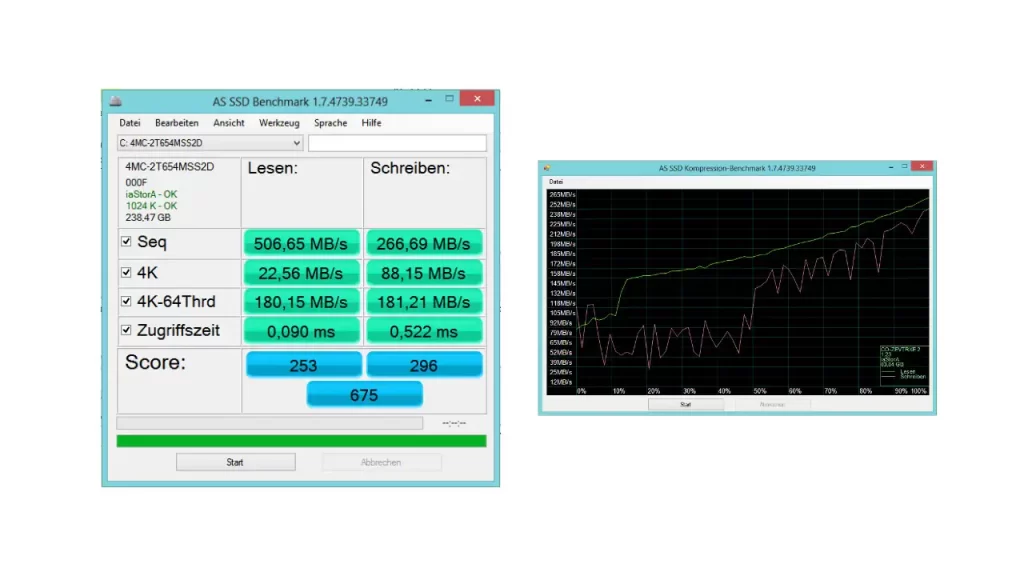The width and height of the screenshot is (1024, 576).
Task: Open the Bearbeiten menu
Action: click(x=177, y=122)
